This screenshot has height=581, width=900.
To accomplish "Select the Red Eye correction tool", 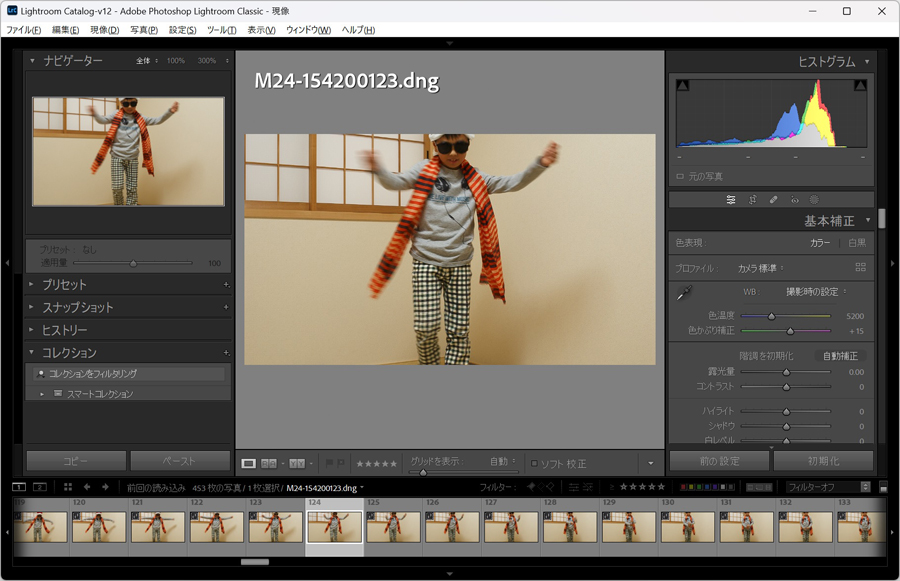I will click(x=794, y=200).
